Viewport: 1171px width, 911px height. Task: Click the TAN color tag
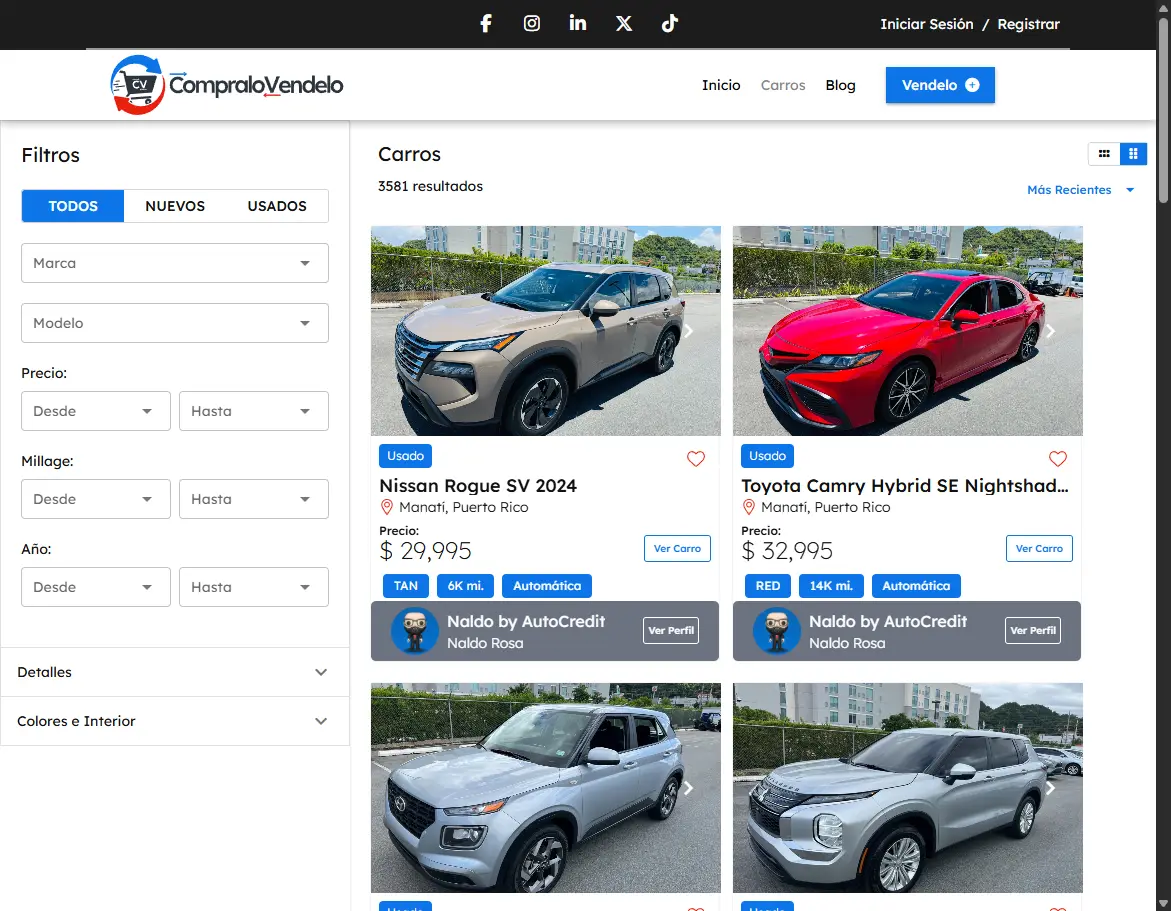point(406,586)
